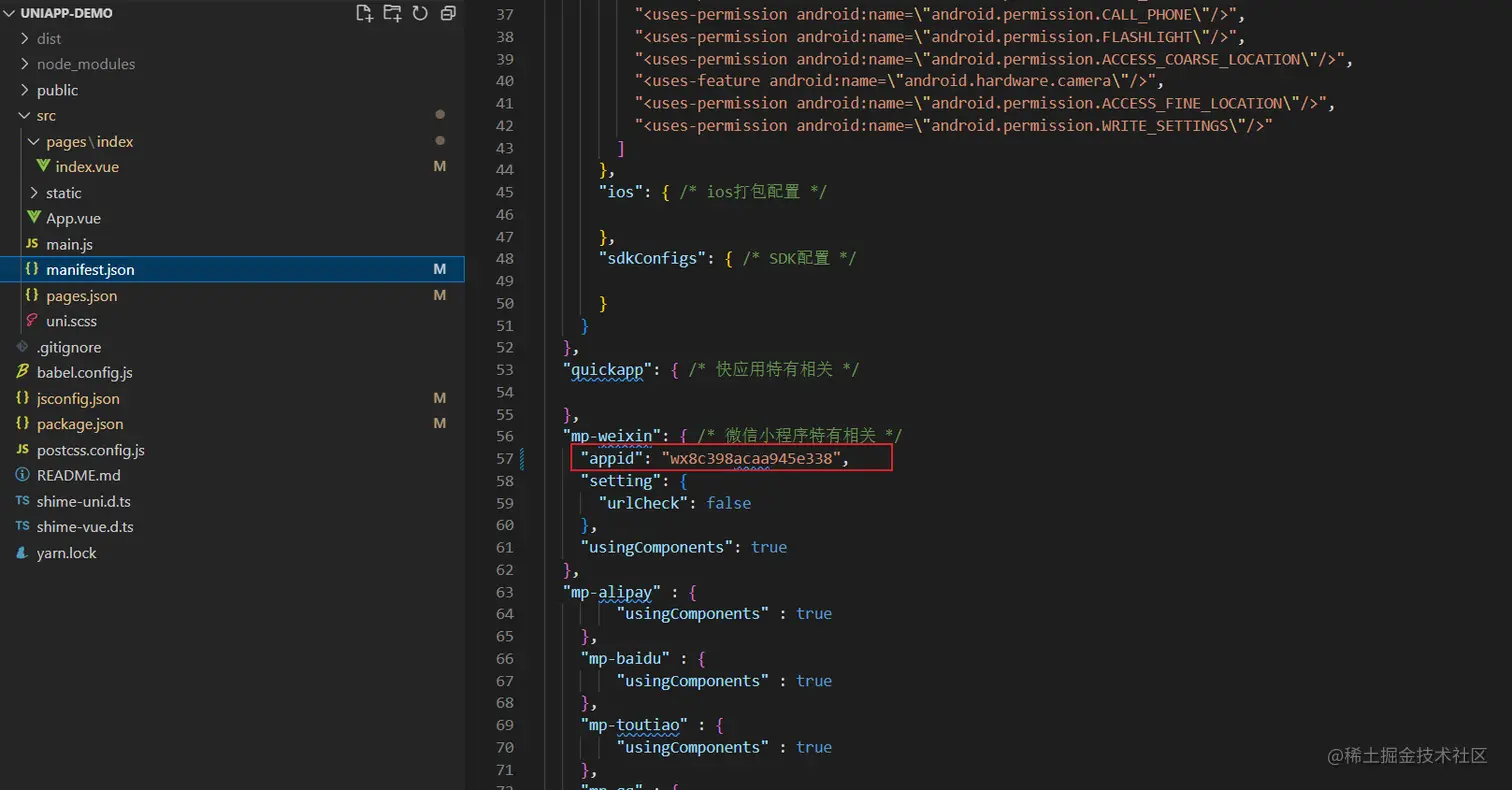Click the Vue icon beside index.vue
This screenshot has width=1512, height=790.
click(43, 167)
